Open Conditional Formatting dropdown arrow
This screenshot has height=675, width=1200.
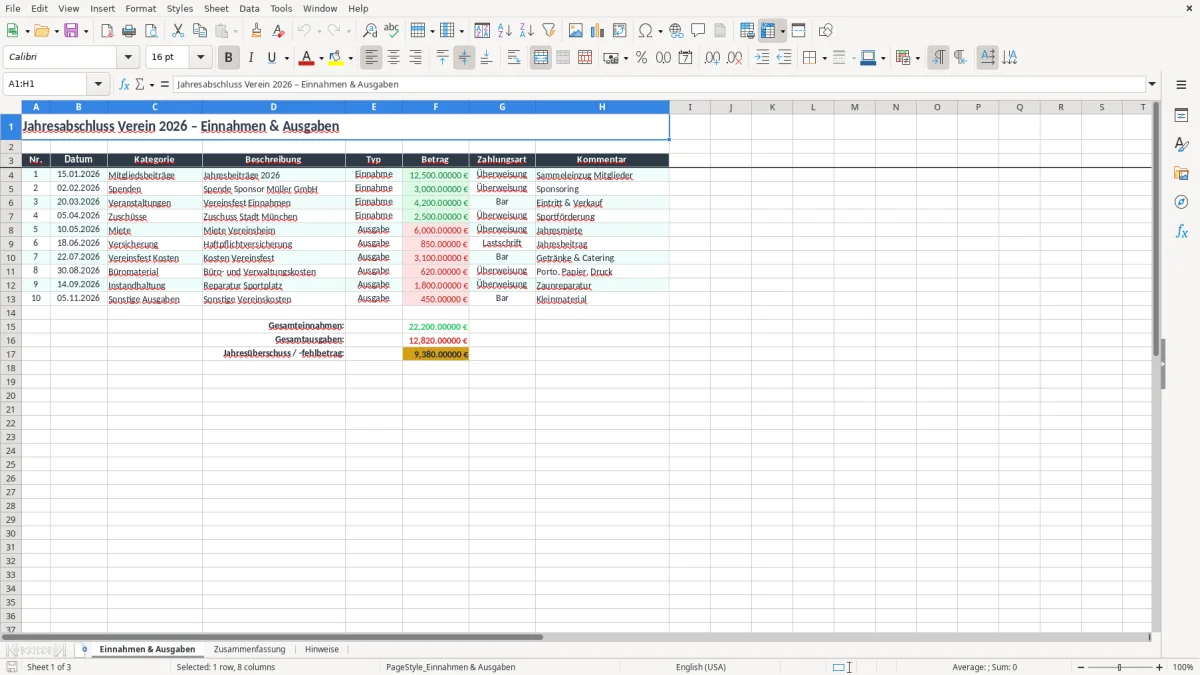point(917,58)
